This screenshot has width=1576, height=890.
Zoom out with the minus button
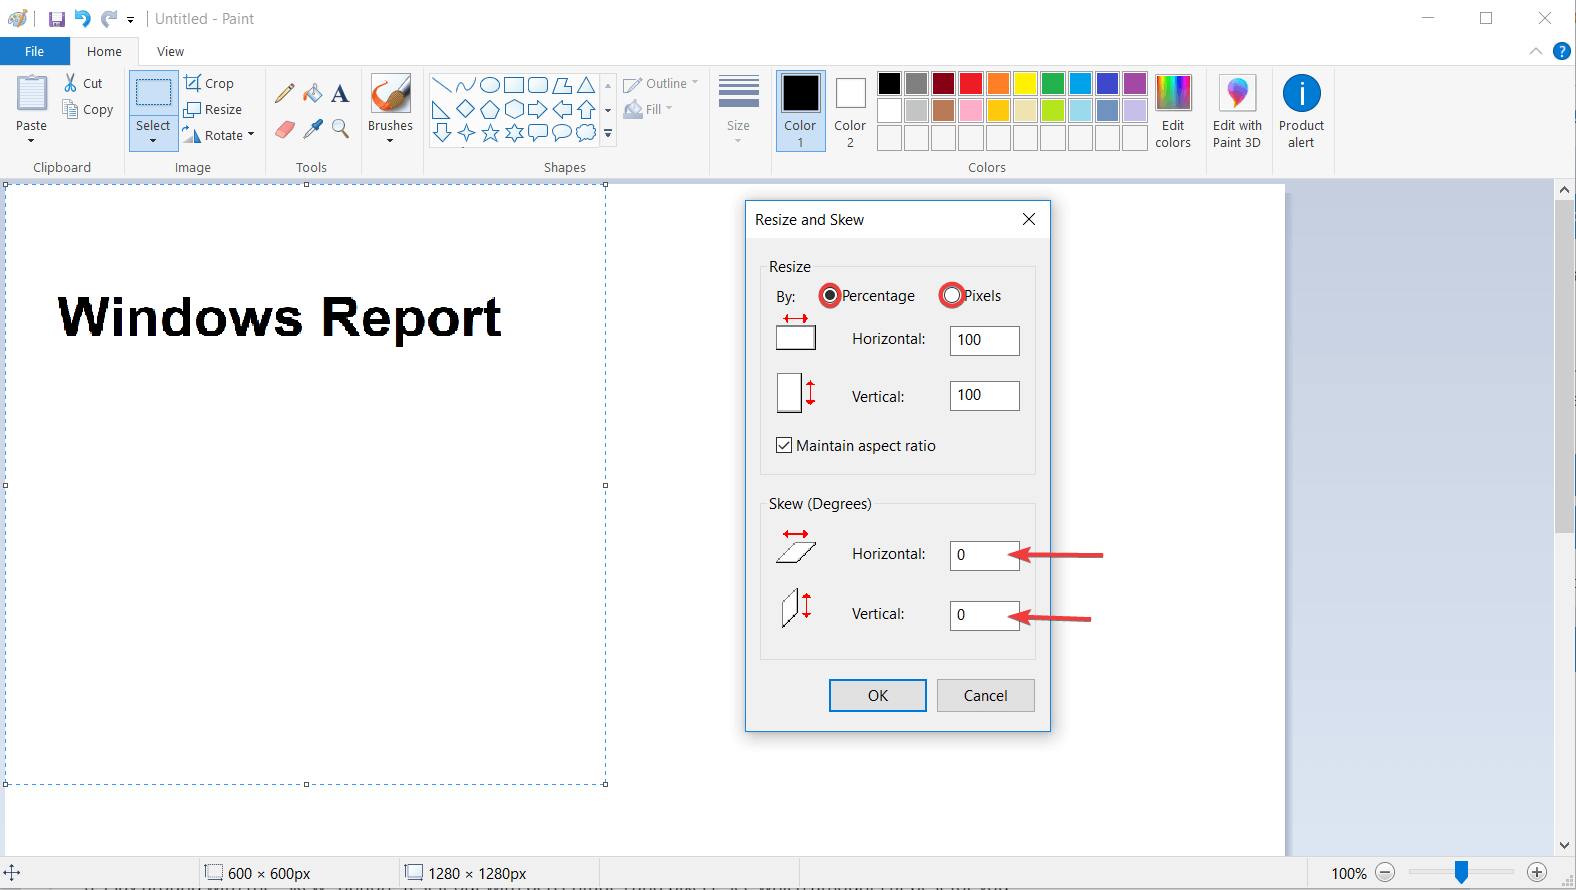coord(1385,873)
